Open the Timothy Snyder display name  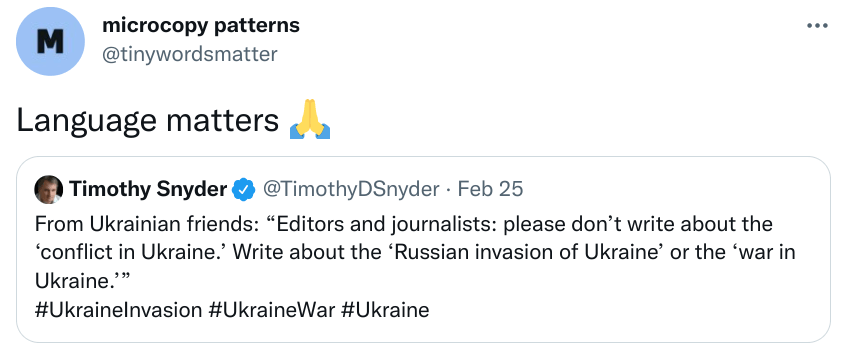[148, 189]
